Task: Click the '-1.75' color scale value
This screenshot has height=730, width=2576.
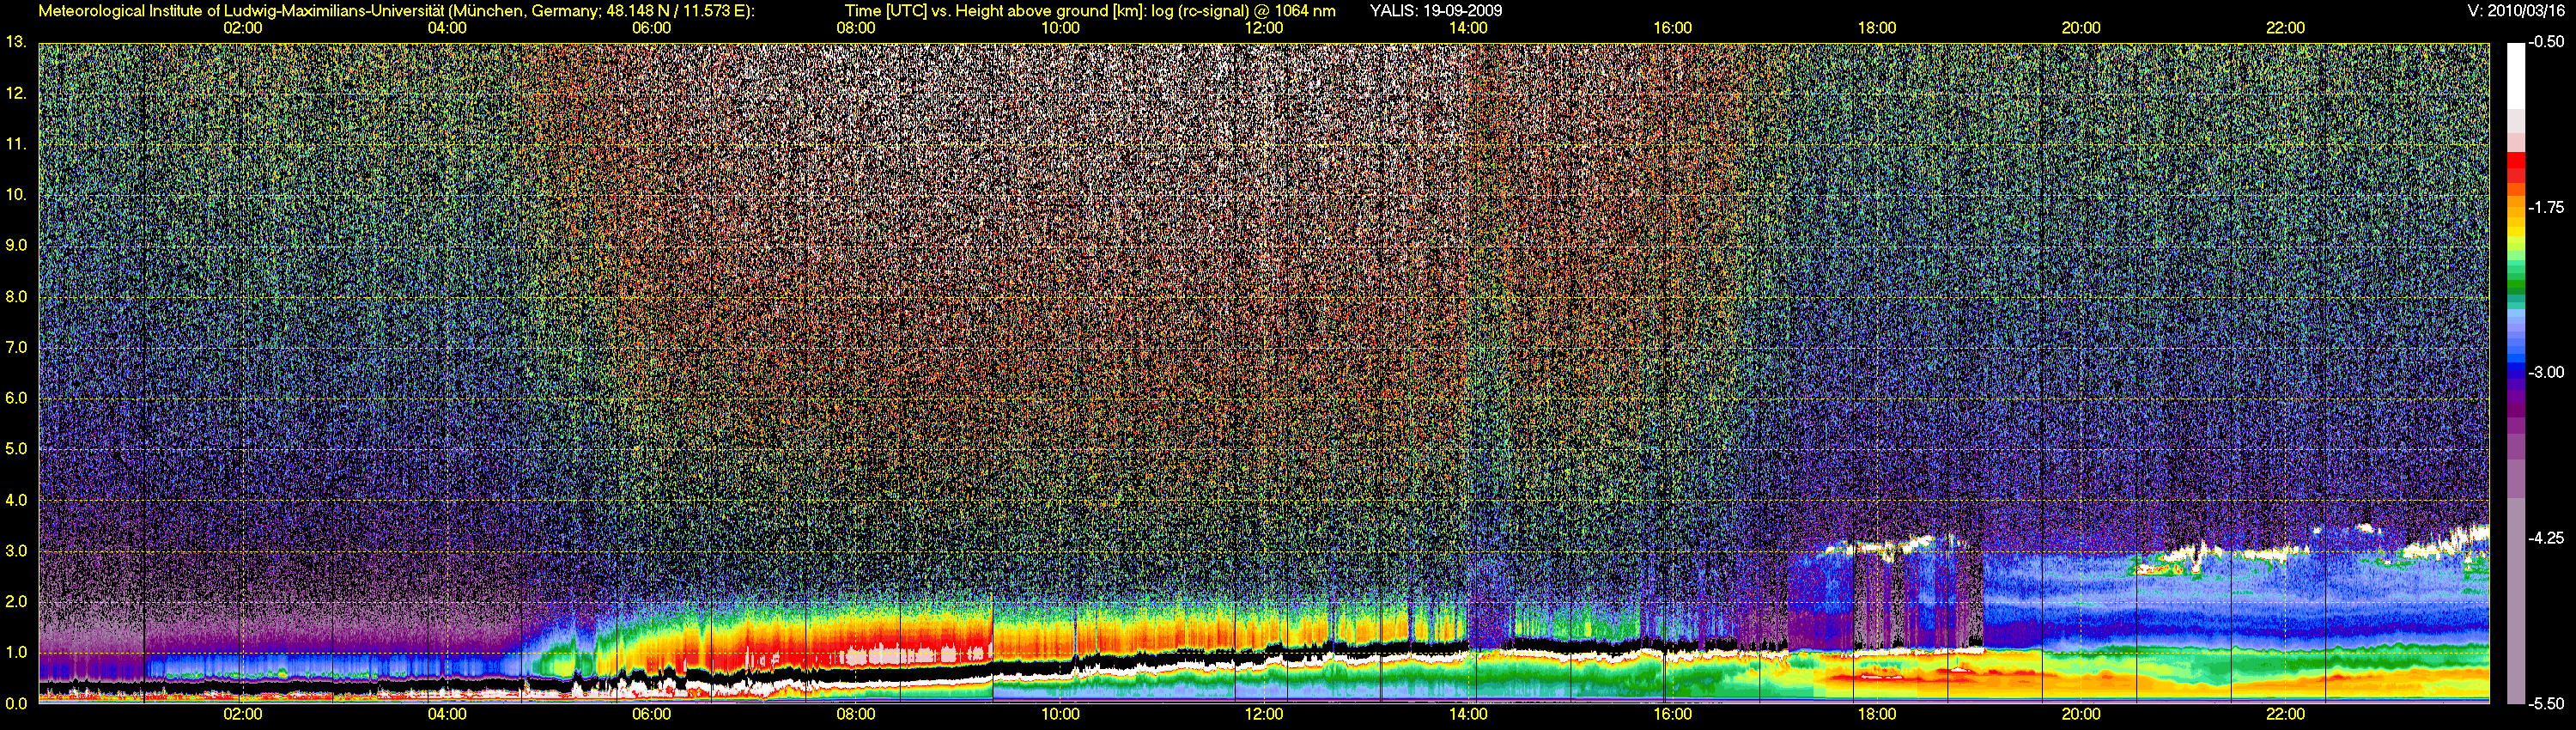Action: coord(2546,207)
